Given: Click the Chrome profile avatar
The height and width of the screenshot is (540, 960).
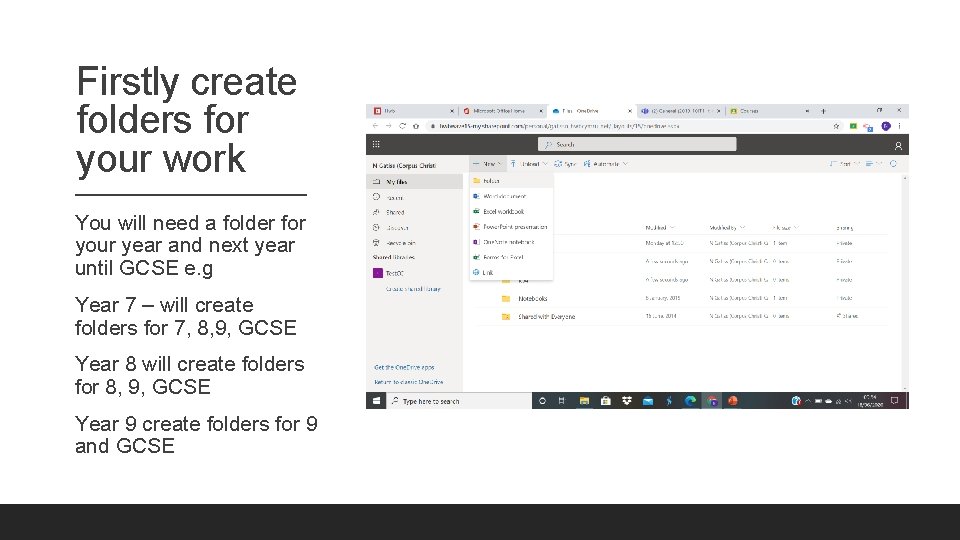Looking at the screenshot, I should click(x=886, y=126).
